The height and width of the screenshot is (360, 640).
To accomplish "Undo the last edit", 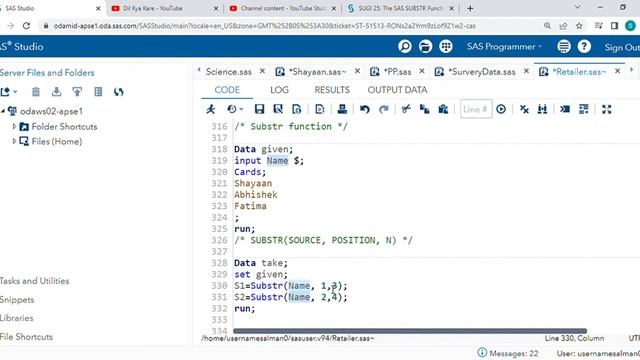I will (365, 109).
